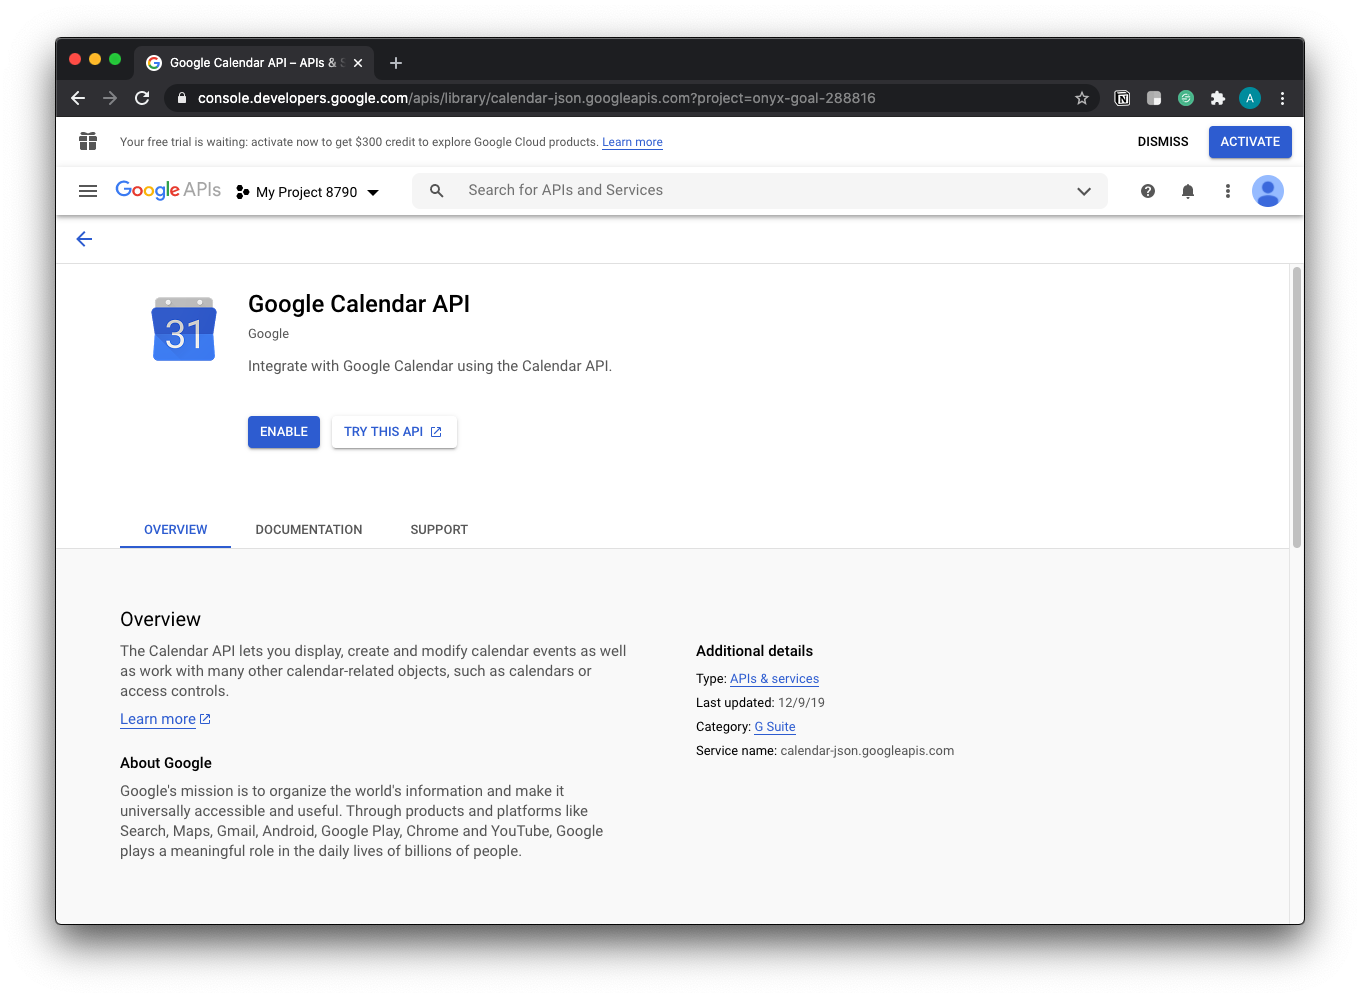The width and height of the screenshot is (1360, 998).
Task: Dismiss the free trial banner
Action: [x=1163, y=142]
